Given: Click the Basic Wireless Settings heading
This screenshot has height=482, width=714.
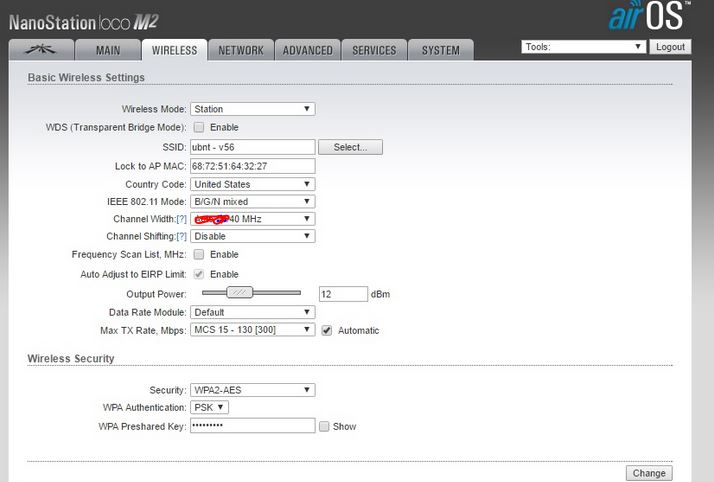Looking at the screenshot, I should (x=86, y=77).
